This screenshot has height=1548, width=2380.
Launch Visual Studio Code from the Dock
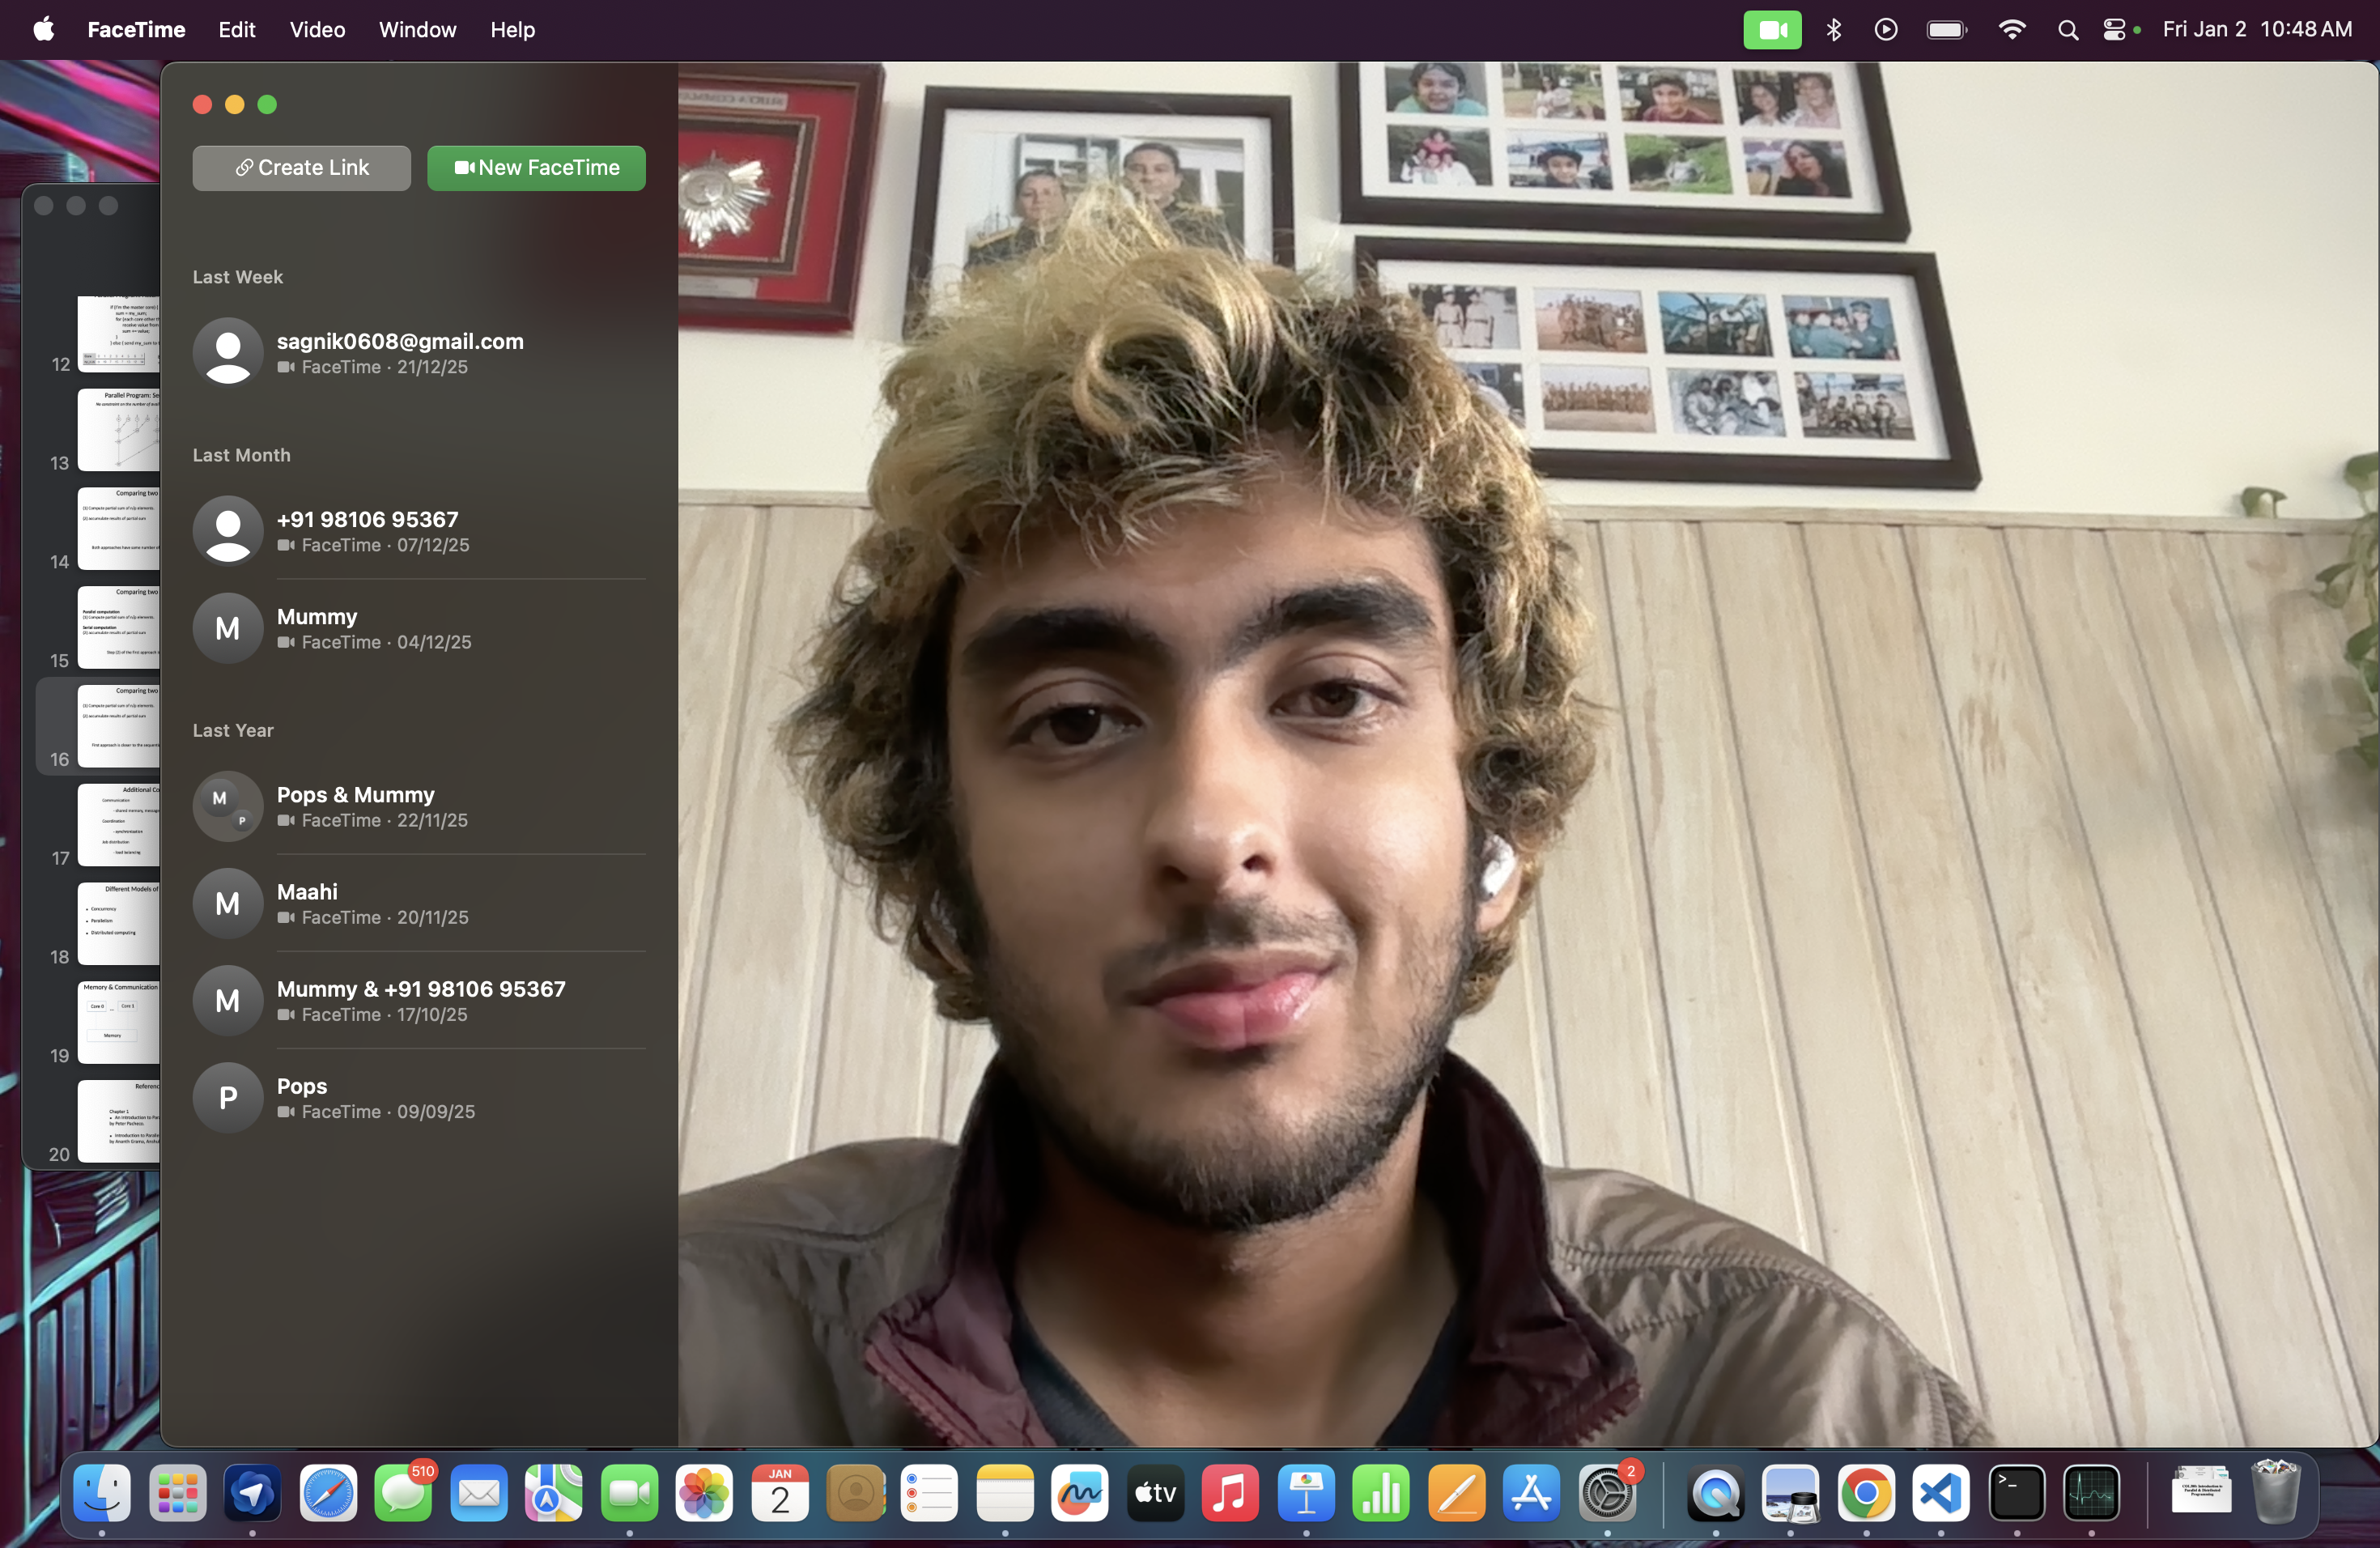click(x=1940, y=1494)
